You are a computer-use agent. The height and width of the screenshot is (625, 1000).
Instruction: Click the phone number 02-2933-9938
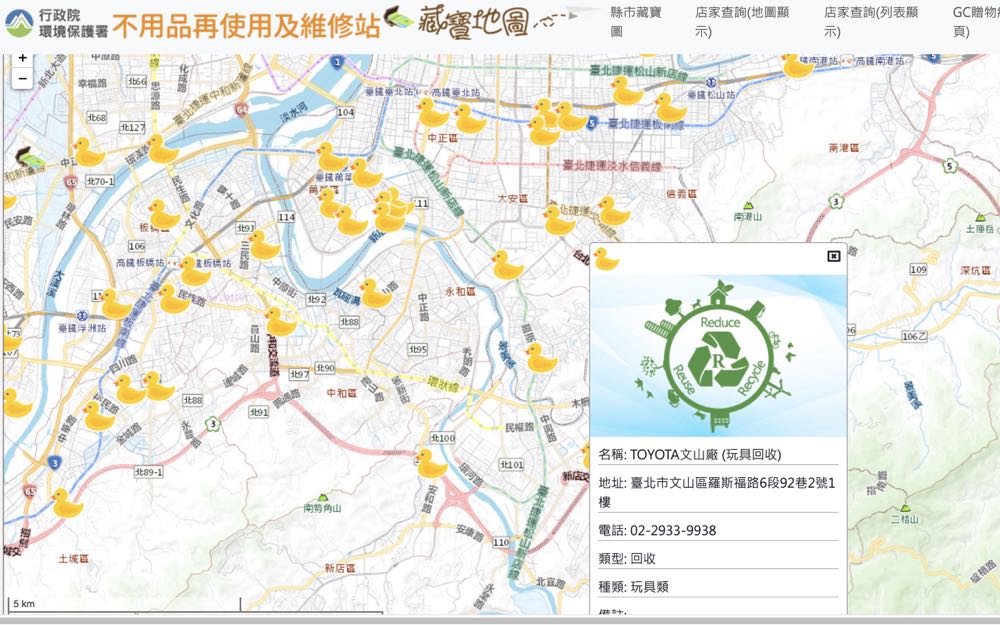673,531
